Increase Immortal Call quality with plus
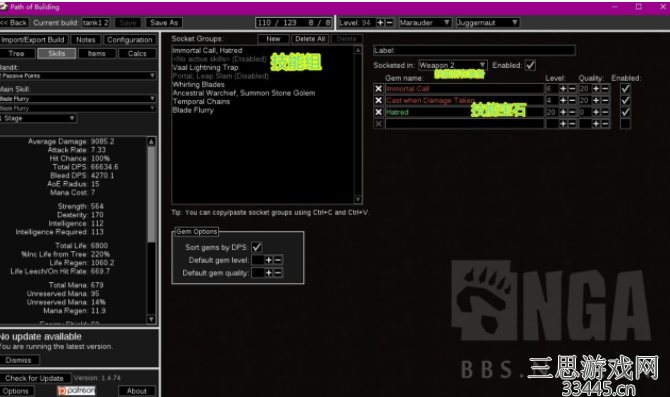 (x=596, y=89)
